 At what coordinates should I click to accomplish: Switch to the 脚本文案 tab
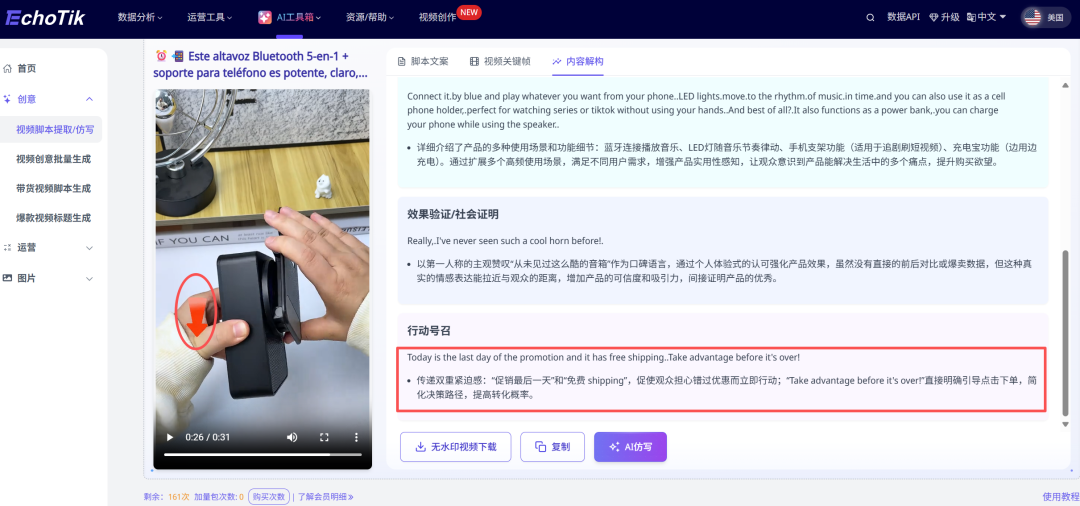click(424, 61)
